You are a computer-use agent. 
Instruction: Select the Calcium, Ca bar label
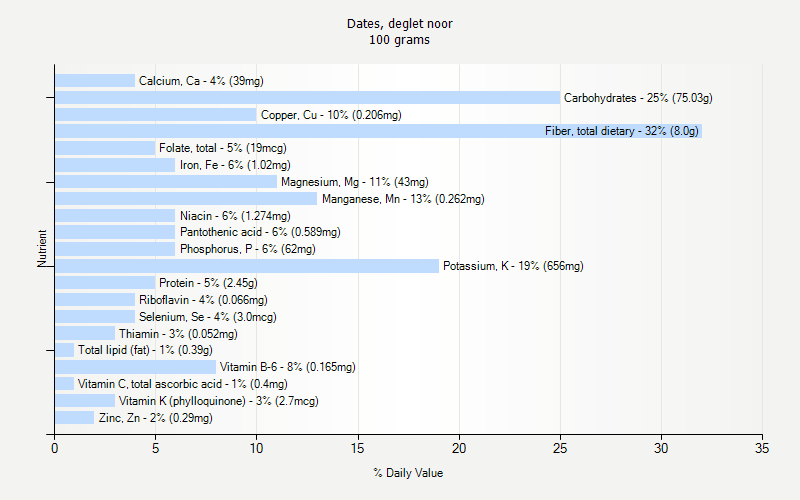pyautogui.click(x=201, y=81)
